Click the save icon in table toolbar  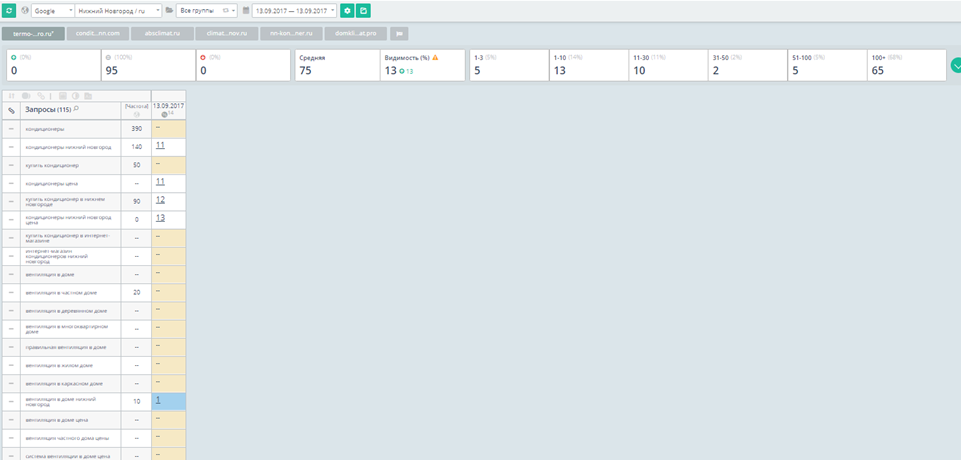coord(63,96)
